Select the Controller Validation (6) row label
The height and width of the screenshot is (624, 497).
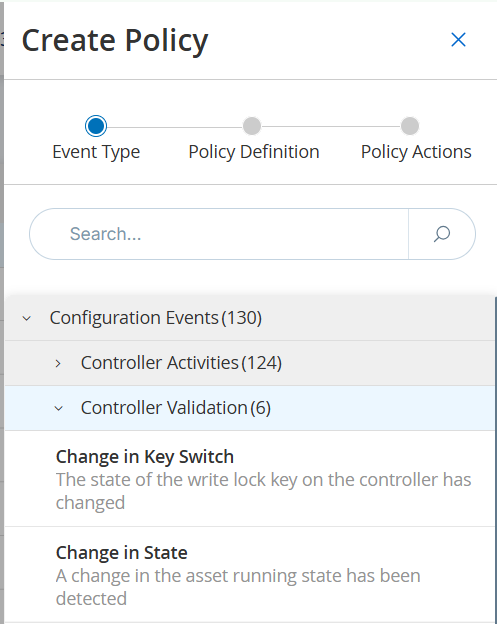pos(176,408)
